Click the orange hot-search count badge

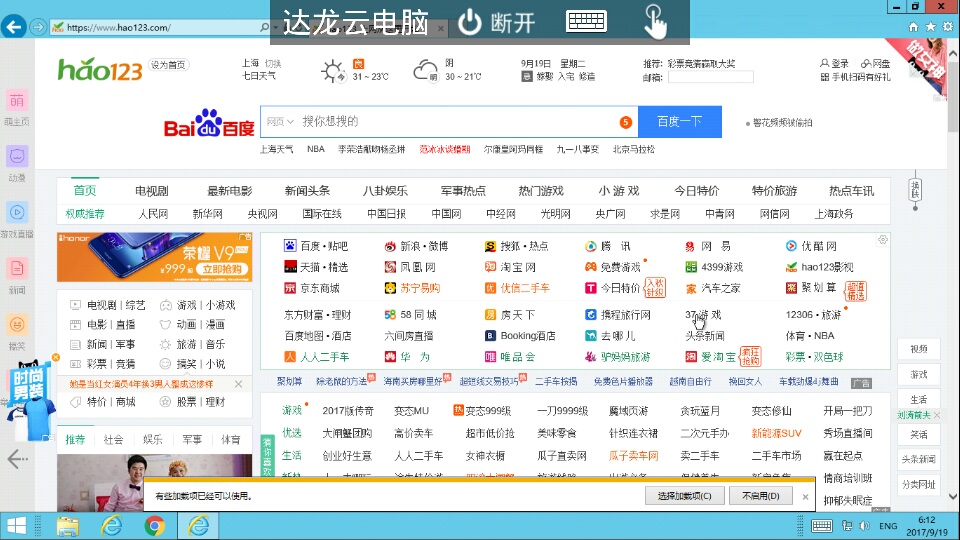(625, 122)
